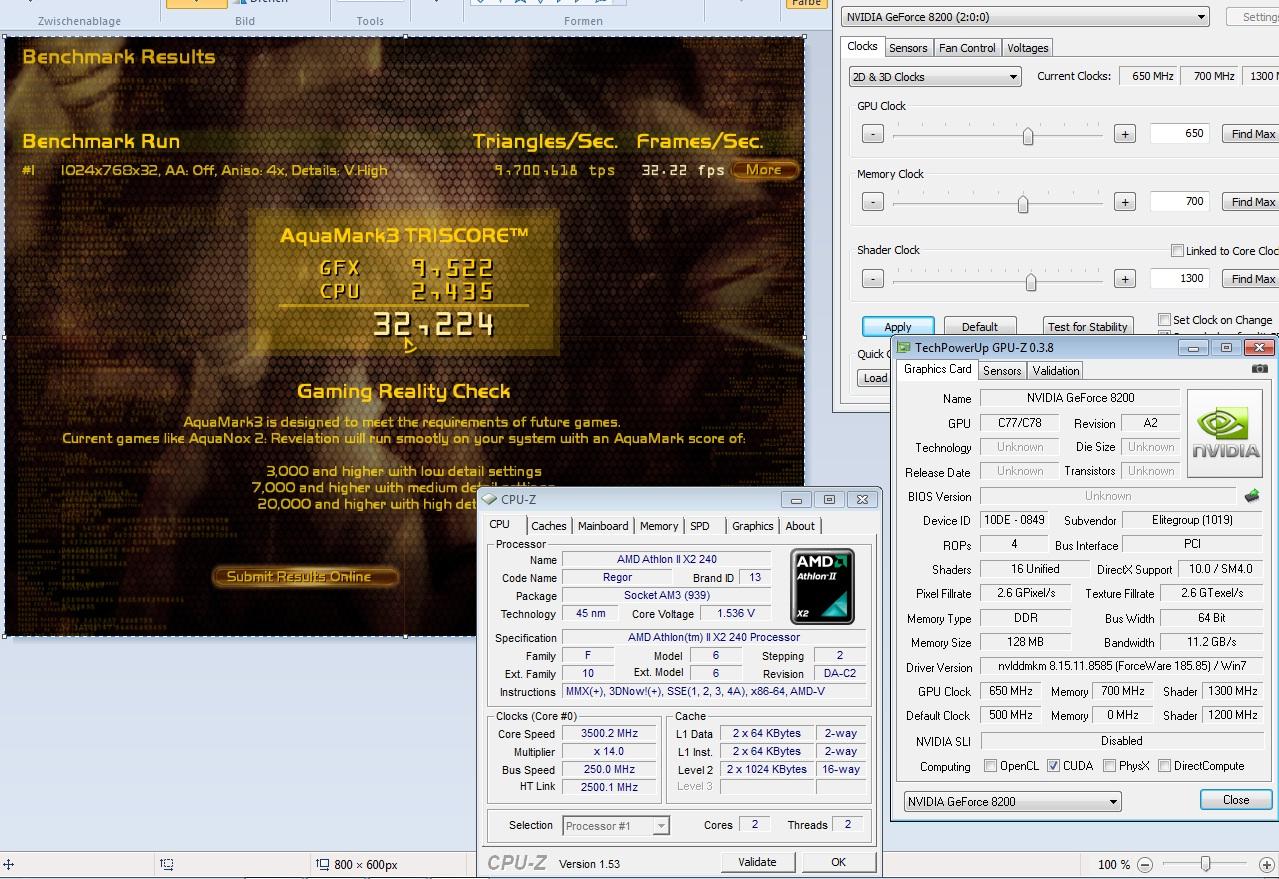This screenshot has width=1279, height=879.
Task: Open the SPD tab in CPU-Z
Action: point(700,526)
